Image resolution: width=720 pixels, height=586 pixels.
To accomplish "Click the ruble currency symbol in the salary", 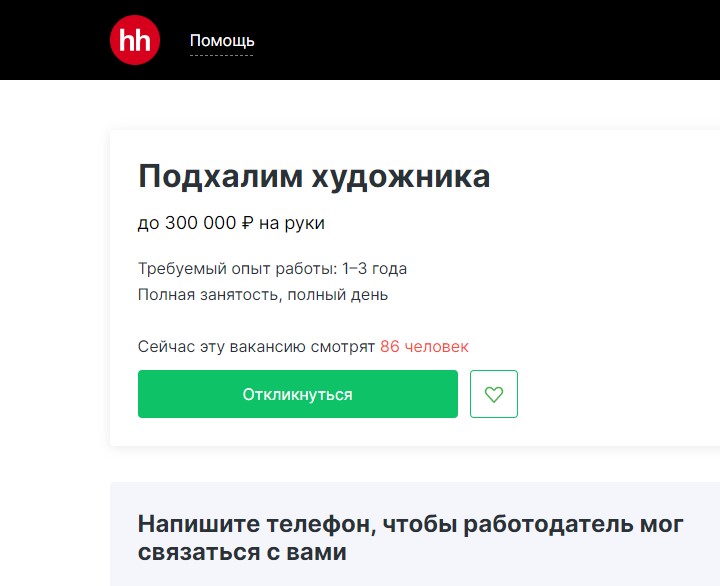I will click(247, 224).
